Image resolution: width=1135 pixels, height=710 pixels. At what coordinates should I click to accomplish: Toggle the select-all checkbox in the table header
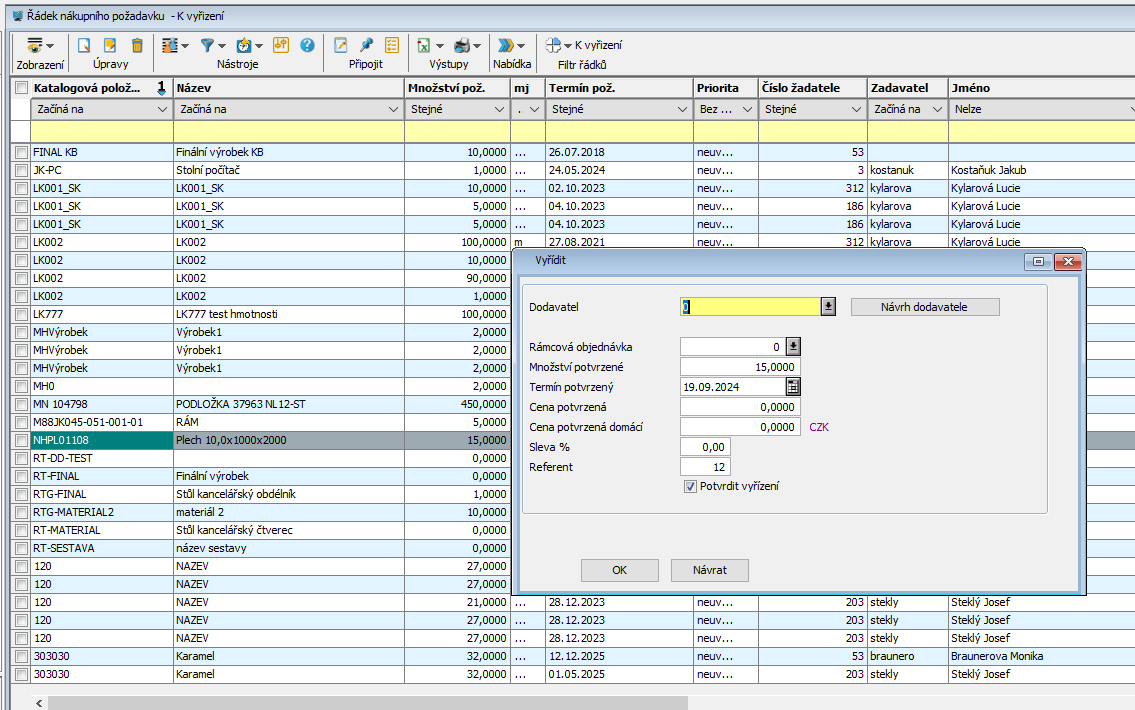click(x=21, y=88)
